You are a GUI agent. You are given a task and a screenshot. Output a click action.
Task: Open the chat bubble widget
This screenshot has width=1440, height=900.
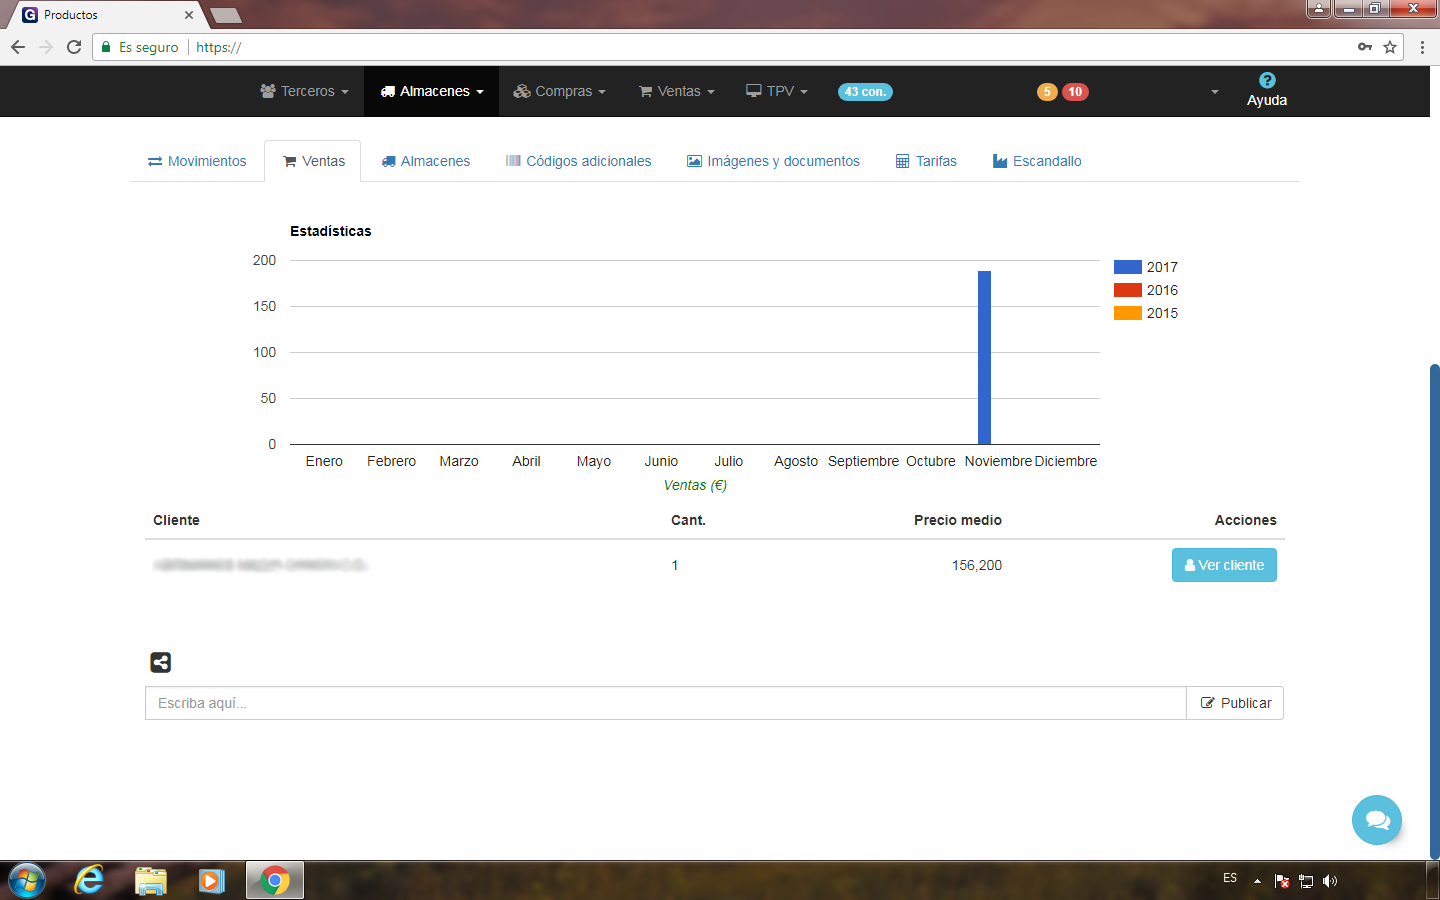pyautogui.click(x=1376, y=820)
